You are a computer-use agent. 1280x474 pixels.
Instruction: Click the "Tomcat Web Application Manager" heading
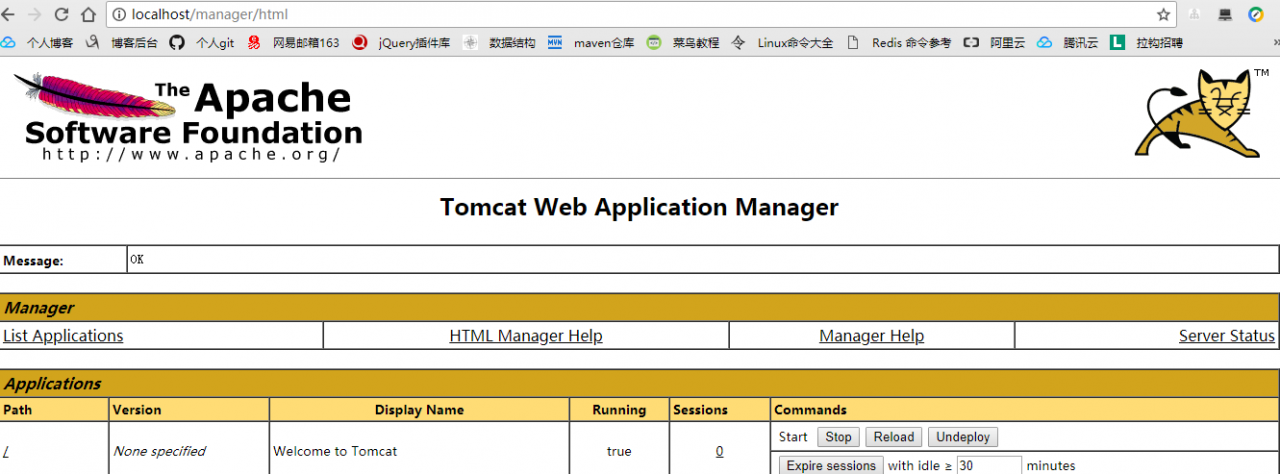[639, 207]
